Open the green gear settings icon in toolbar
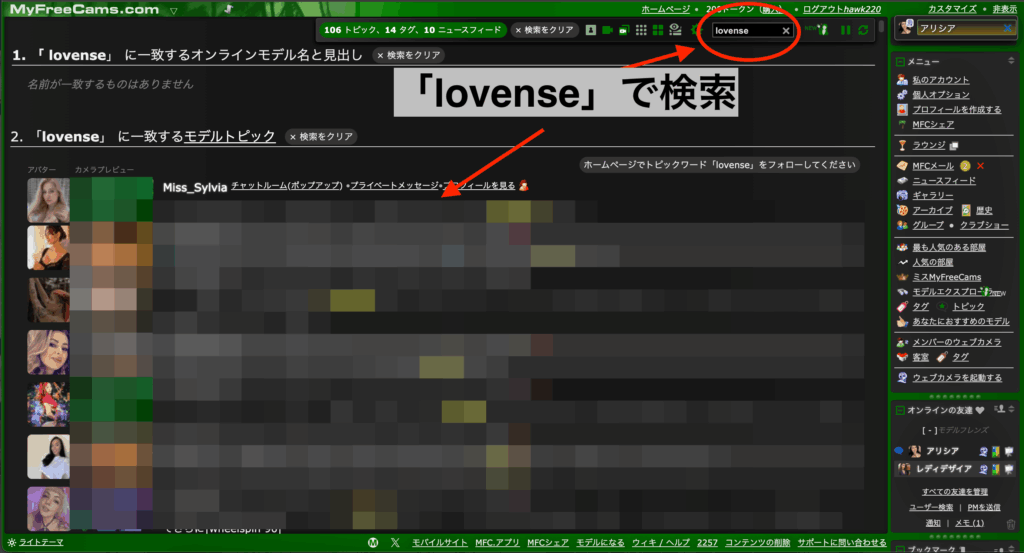 696,30
